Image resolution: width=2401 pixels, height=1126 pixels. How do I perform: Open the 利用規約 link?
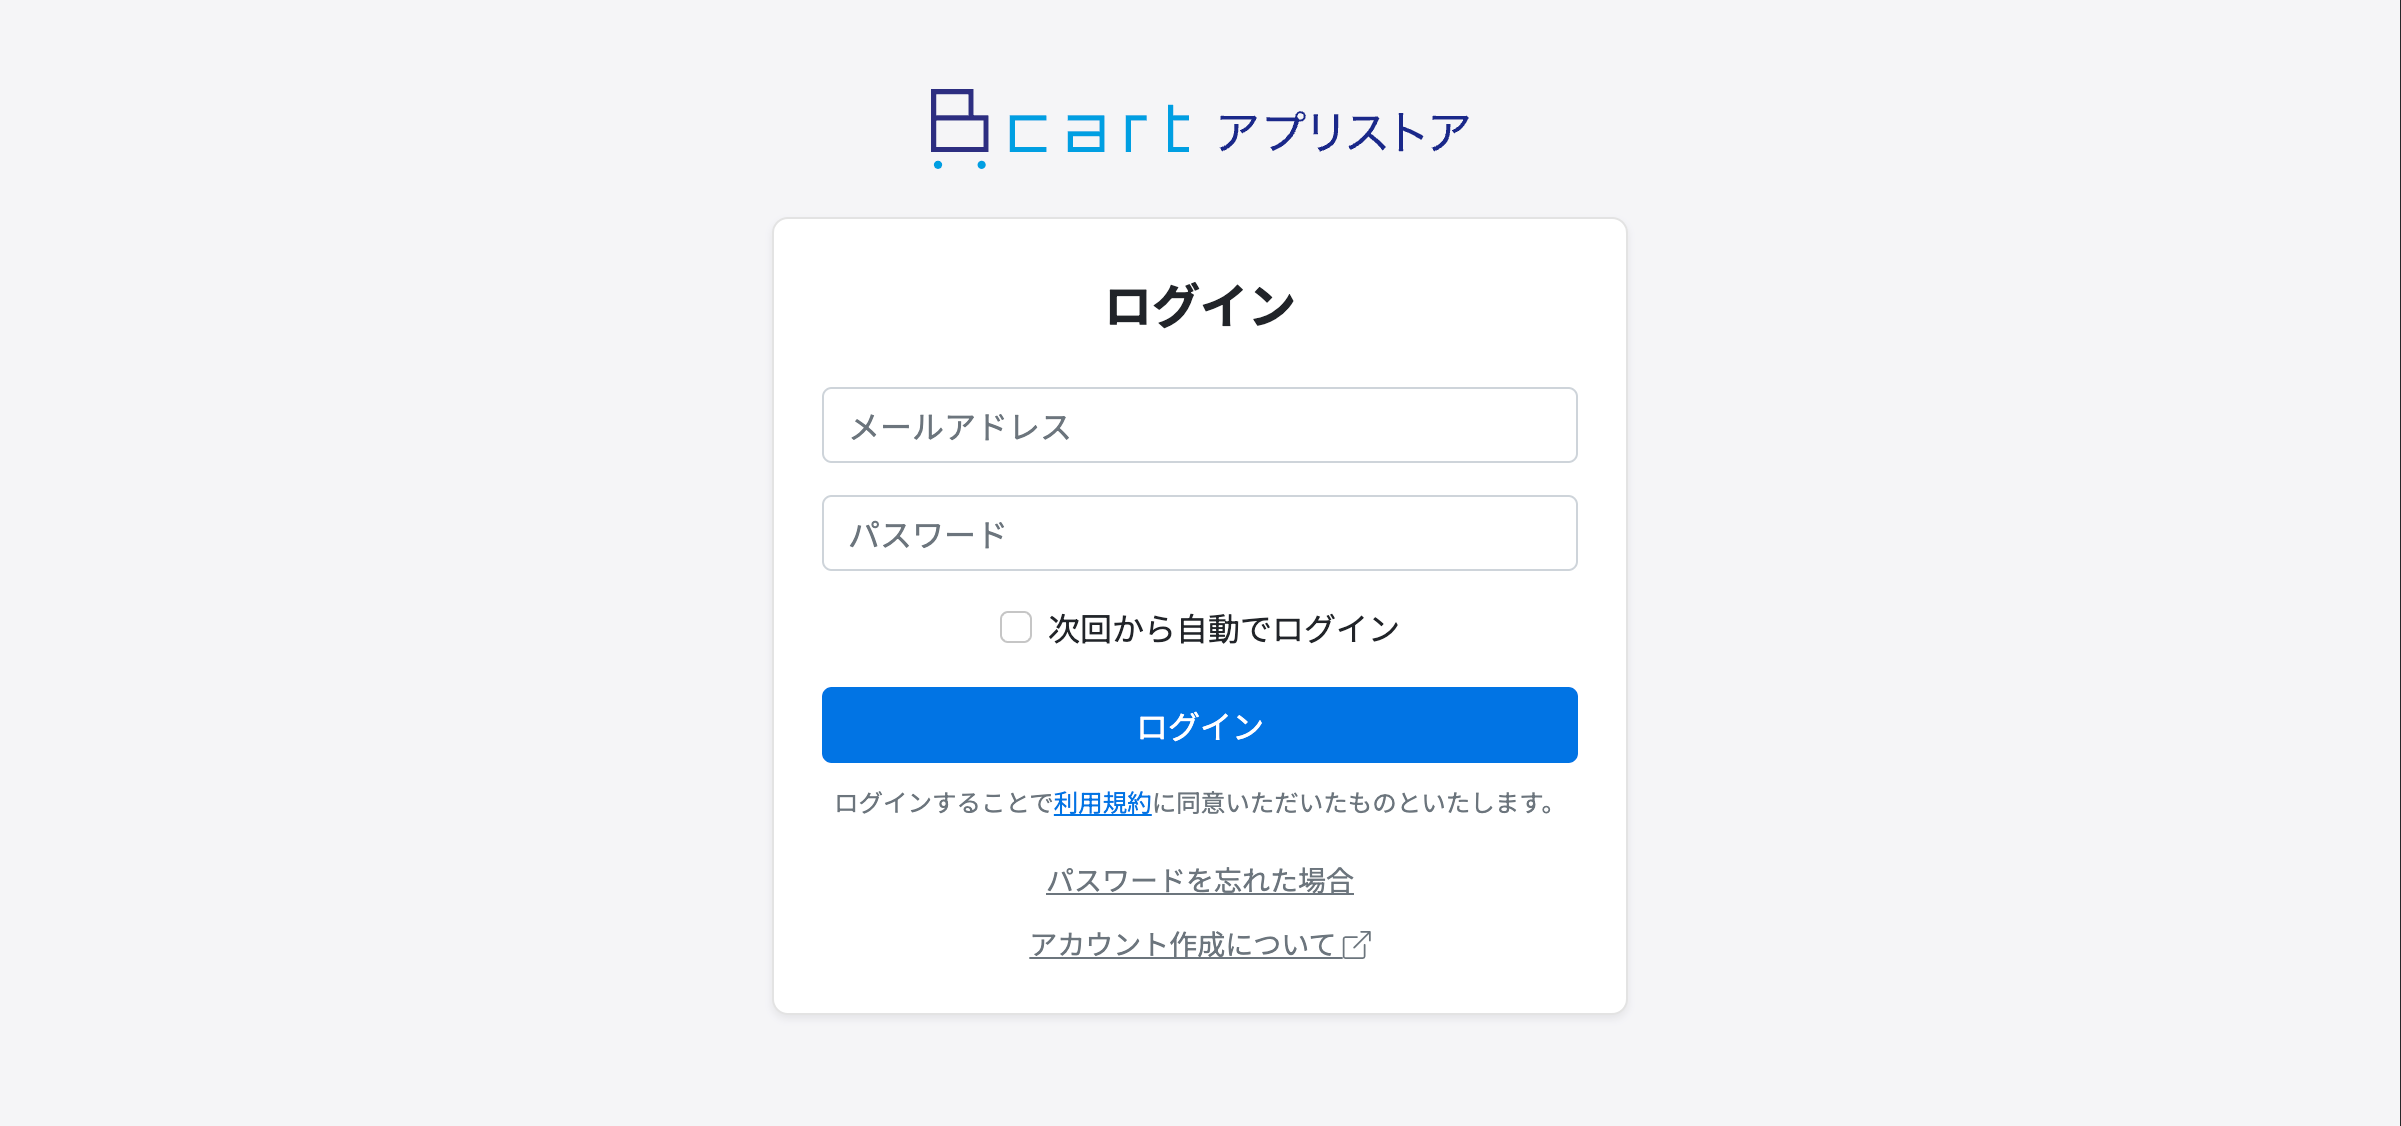pos(1103,803)
